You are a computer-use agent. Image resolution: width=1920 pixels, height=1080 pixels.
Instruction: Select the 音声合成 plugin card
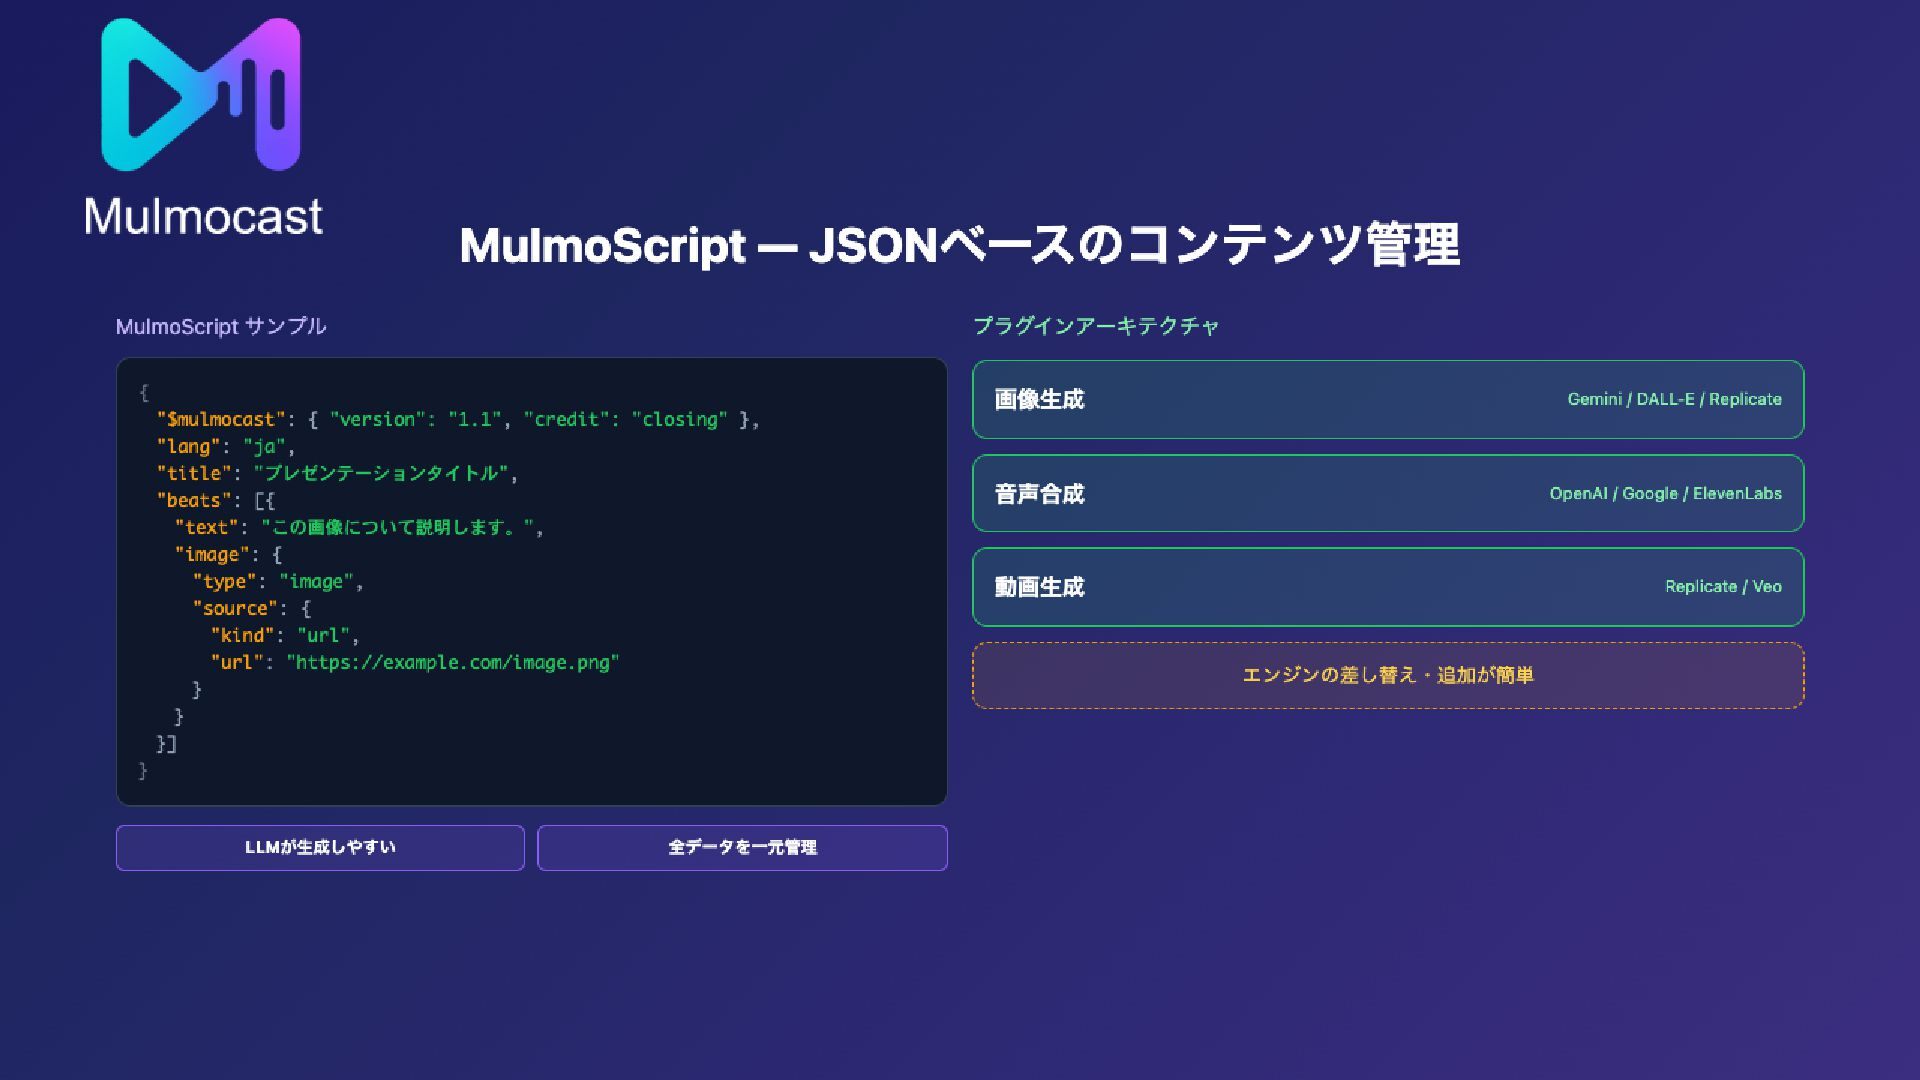pos(1388,493)
